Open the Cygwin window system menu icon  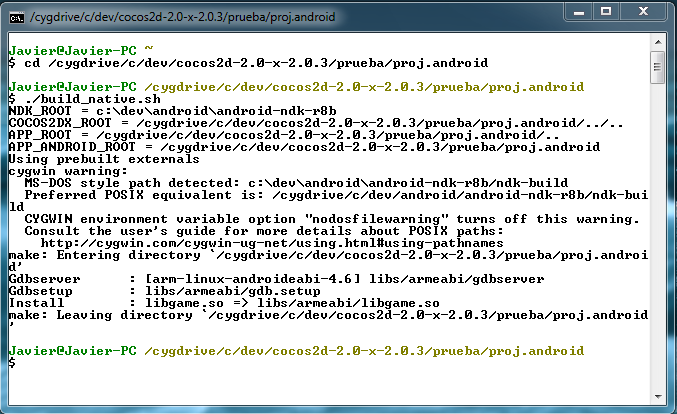point(17,18)
